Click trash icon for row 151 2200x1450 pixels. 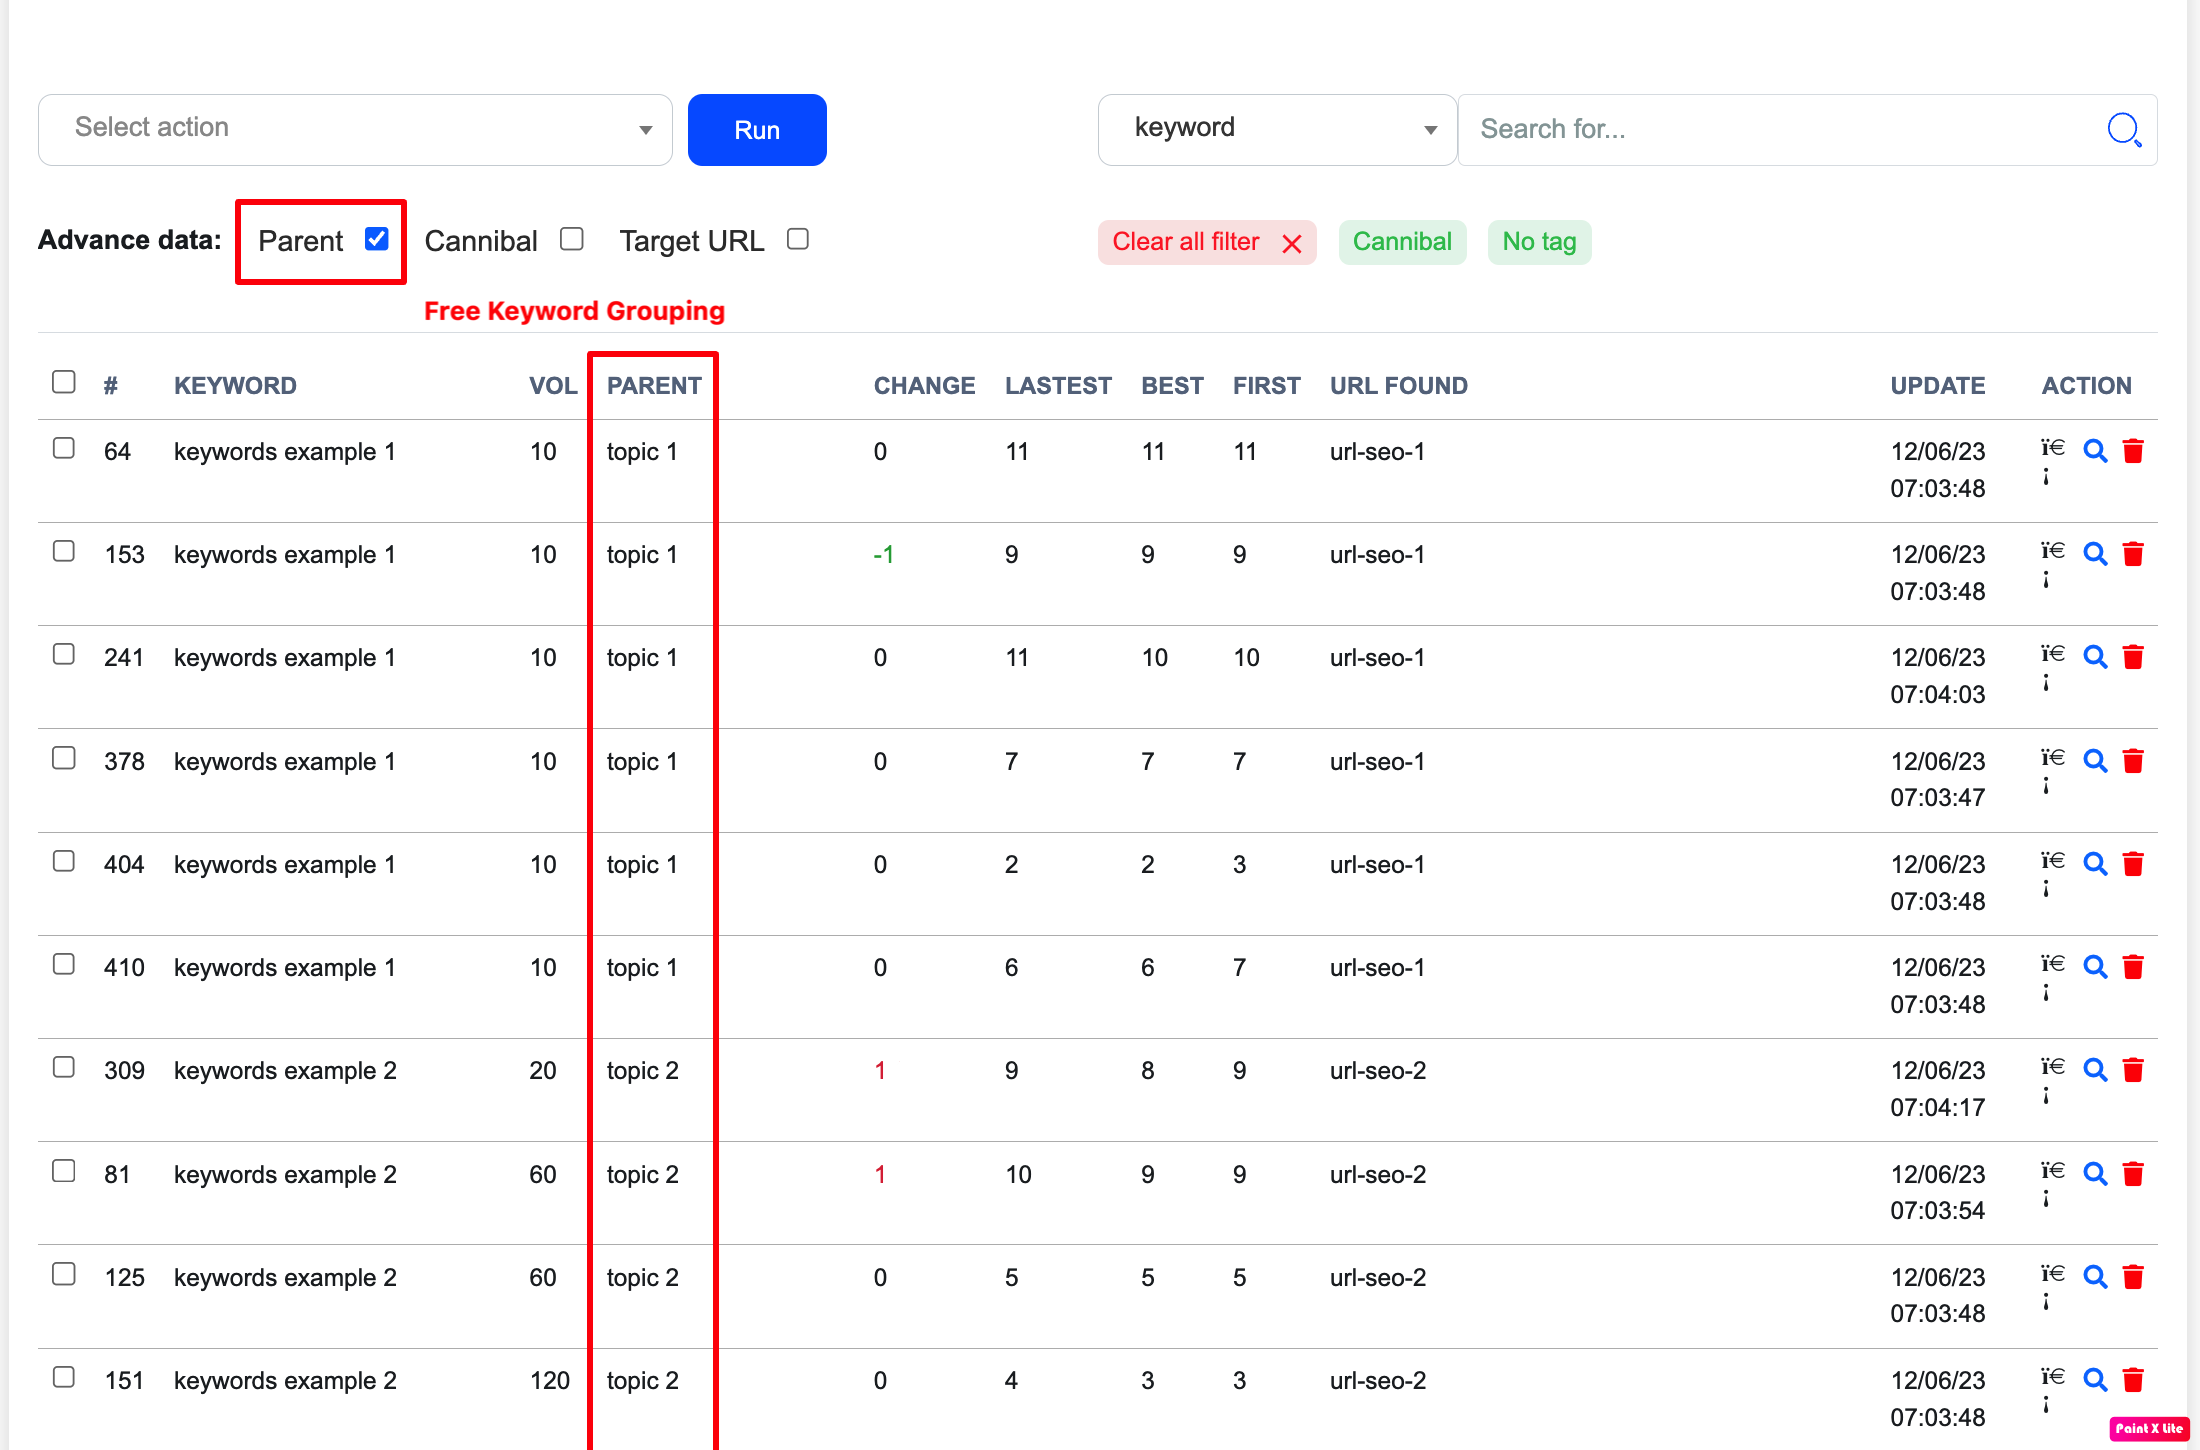[2133, 1380]
